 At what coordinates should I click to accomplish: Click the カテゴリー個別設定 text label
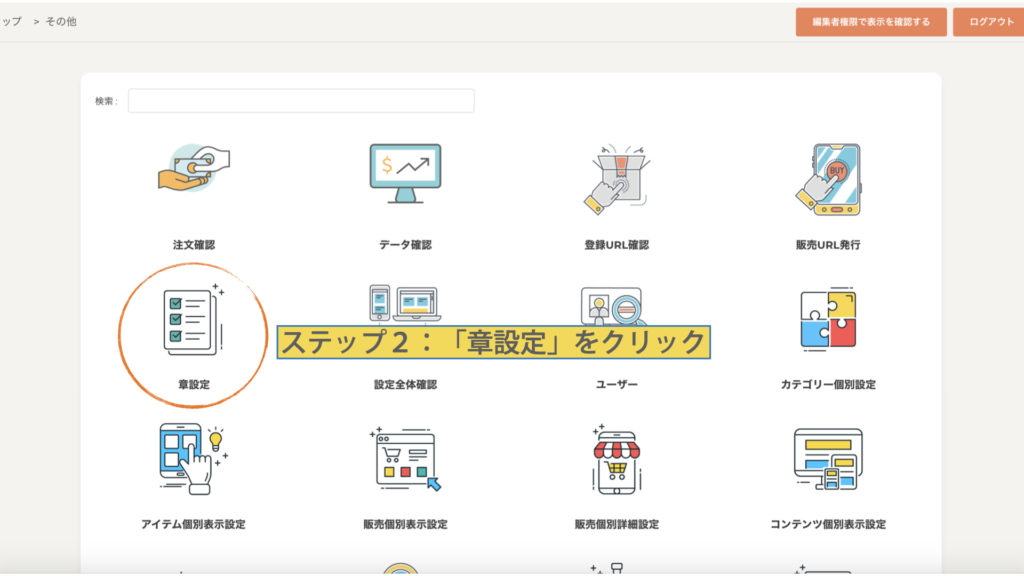(x=828, y=384)
